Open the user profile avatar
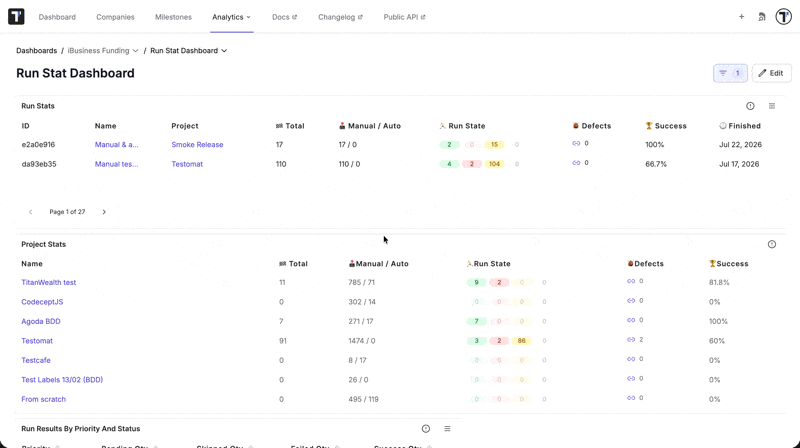The image size is (800, 448). click(784, 17)
